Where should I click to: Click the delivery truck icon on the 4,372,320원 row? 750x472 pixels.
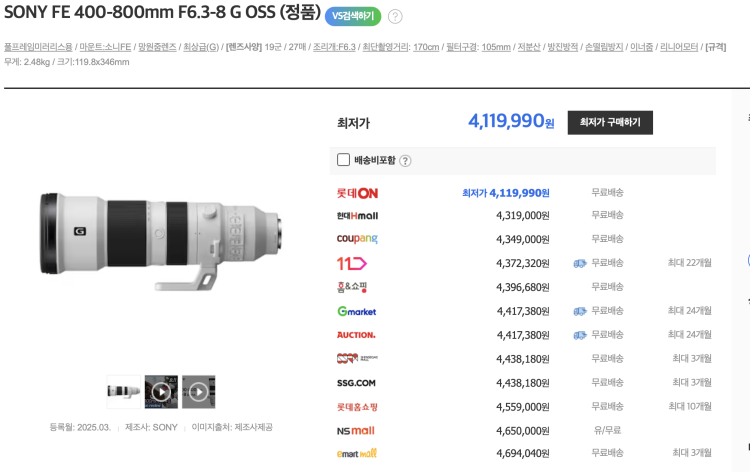coord(580,263)
